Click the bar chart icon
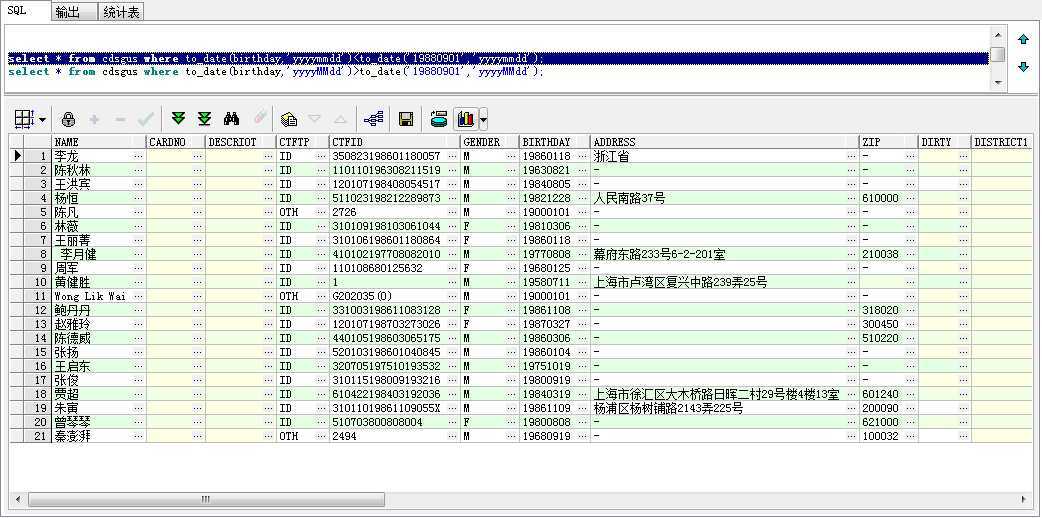Image resolution: width=1042 pixels, height=518 pixels. [465, 119]
